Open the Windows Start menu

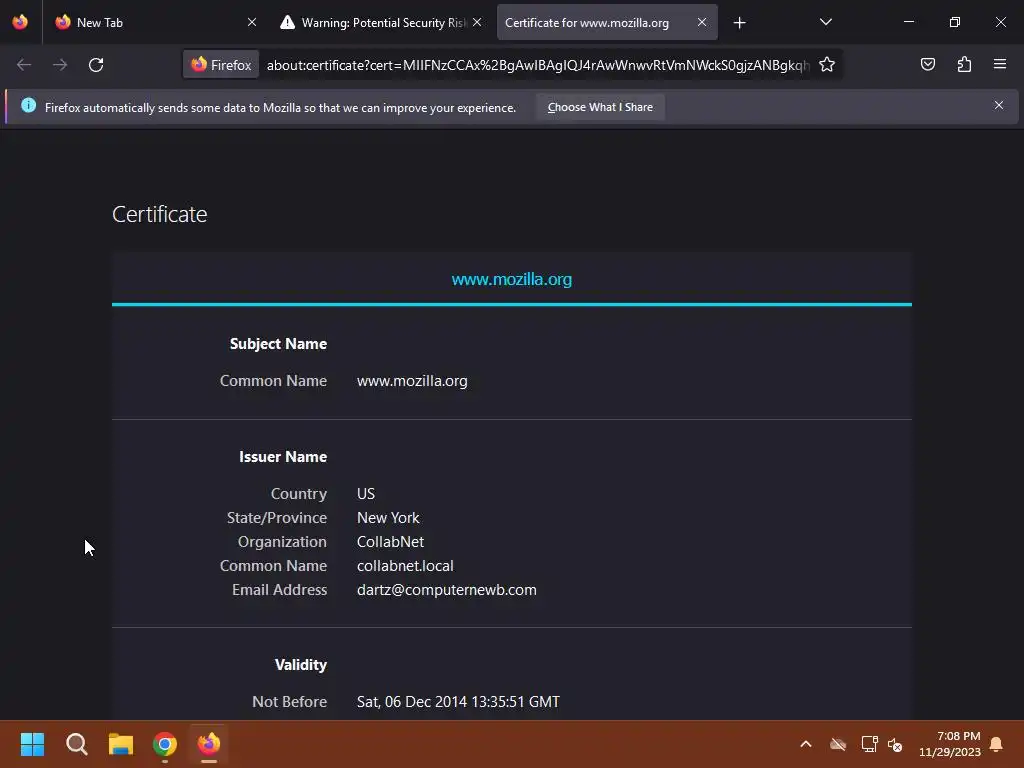pyautogui.click(x=33, y=744)
